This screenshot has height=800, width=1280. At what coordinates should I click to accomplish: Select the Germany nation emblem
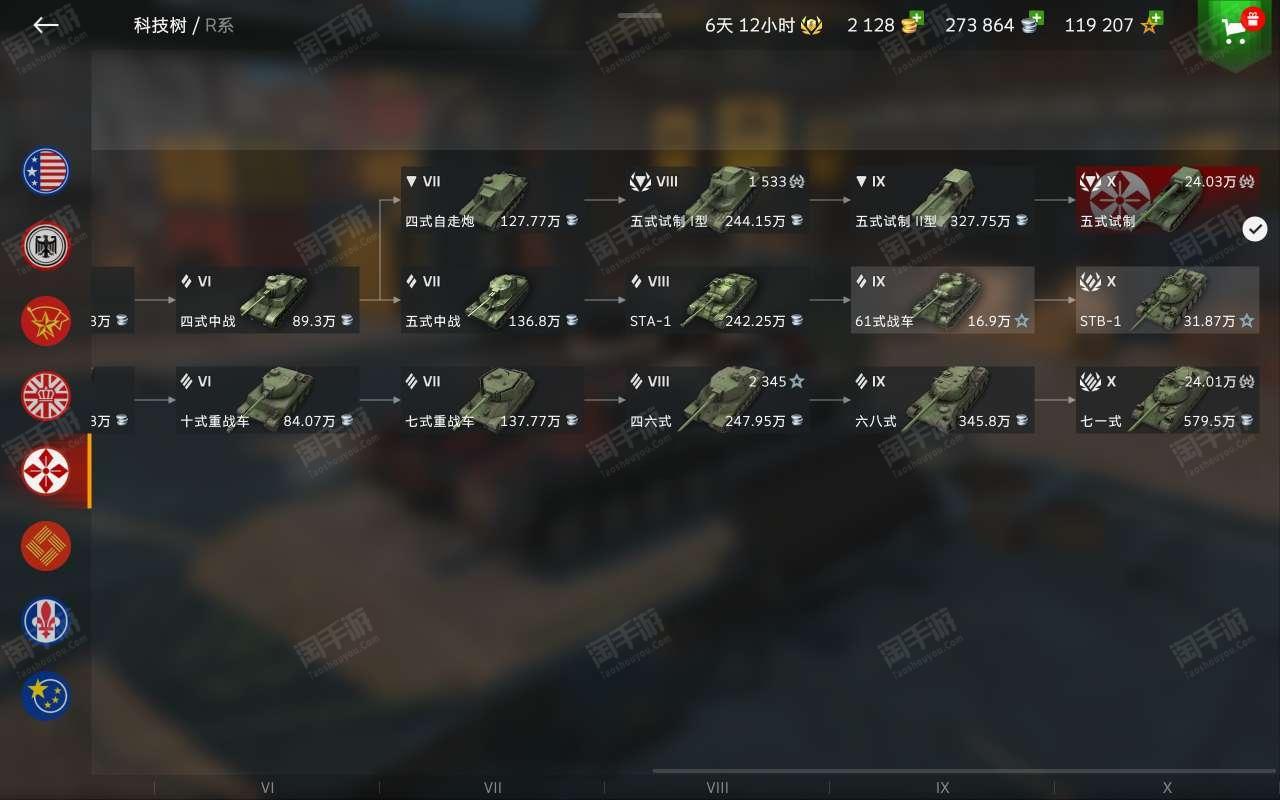[46, 246]
